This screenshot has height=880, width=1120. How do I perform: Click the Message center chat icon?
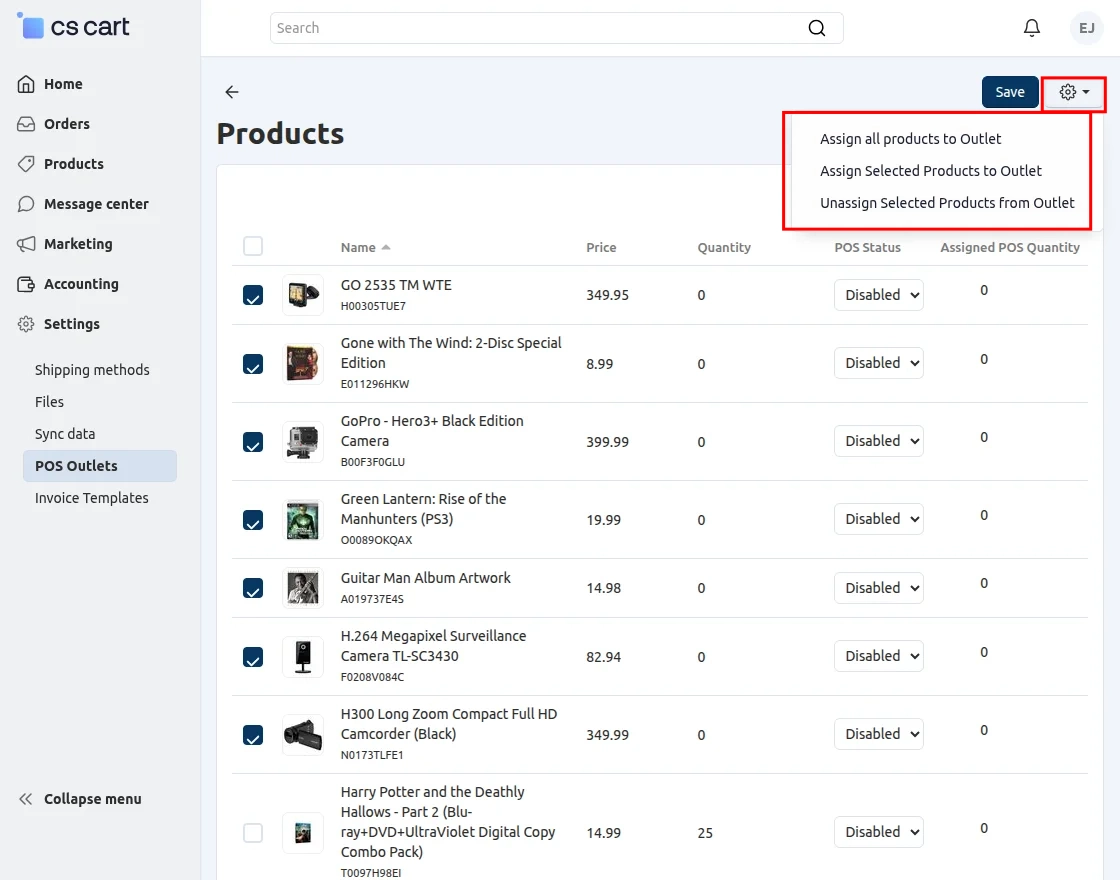click(26, 204)
